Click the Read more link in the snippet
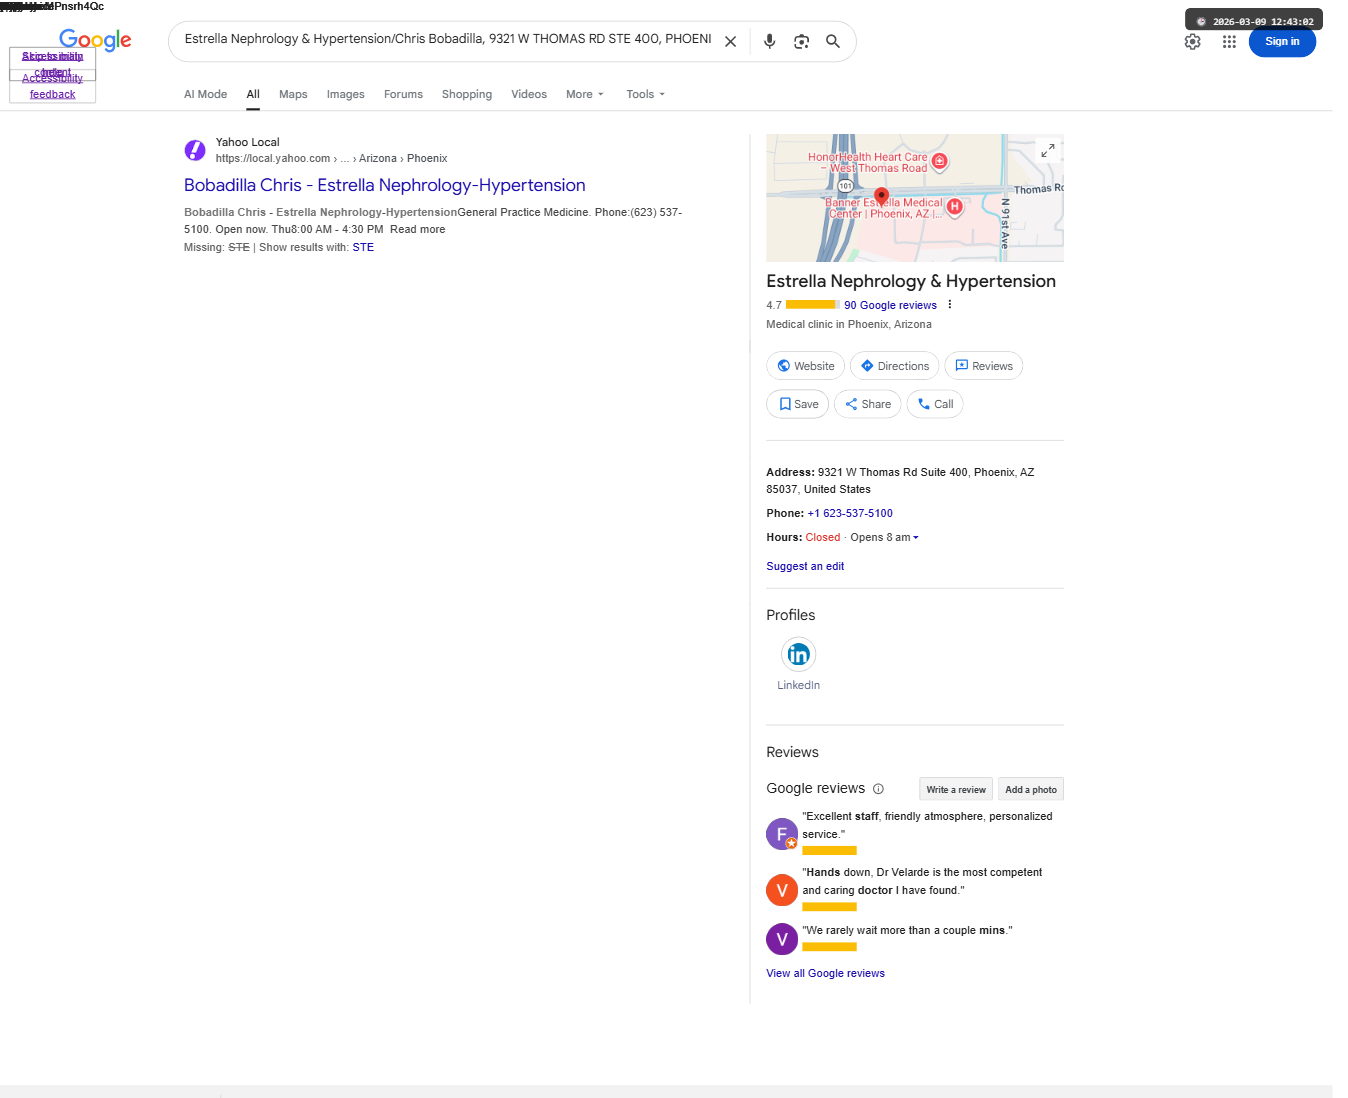Viewport: 1348px width, 1098px height. click(x=418, y=229)
